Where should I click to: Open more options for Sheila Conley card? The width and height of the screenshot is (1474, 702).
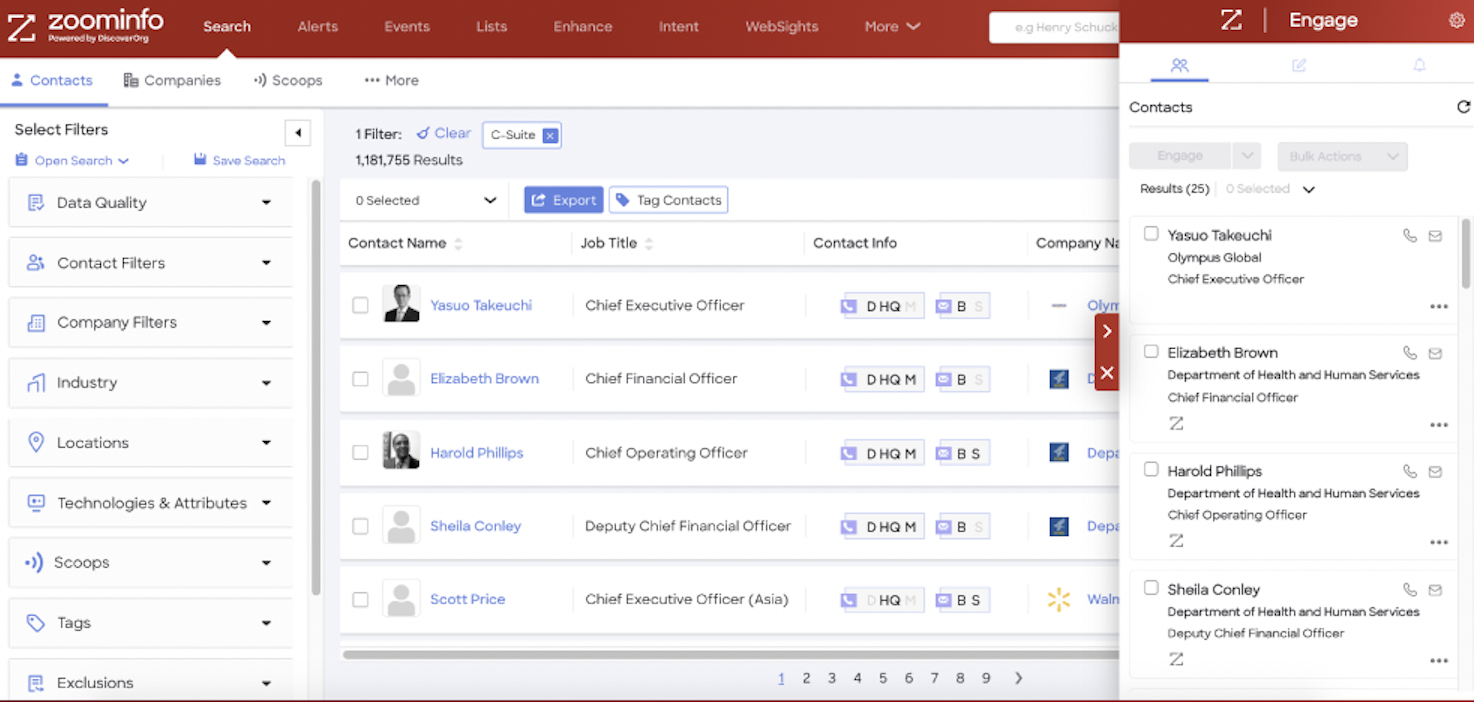[x=1439, y=661]
